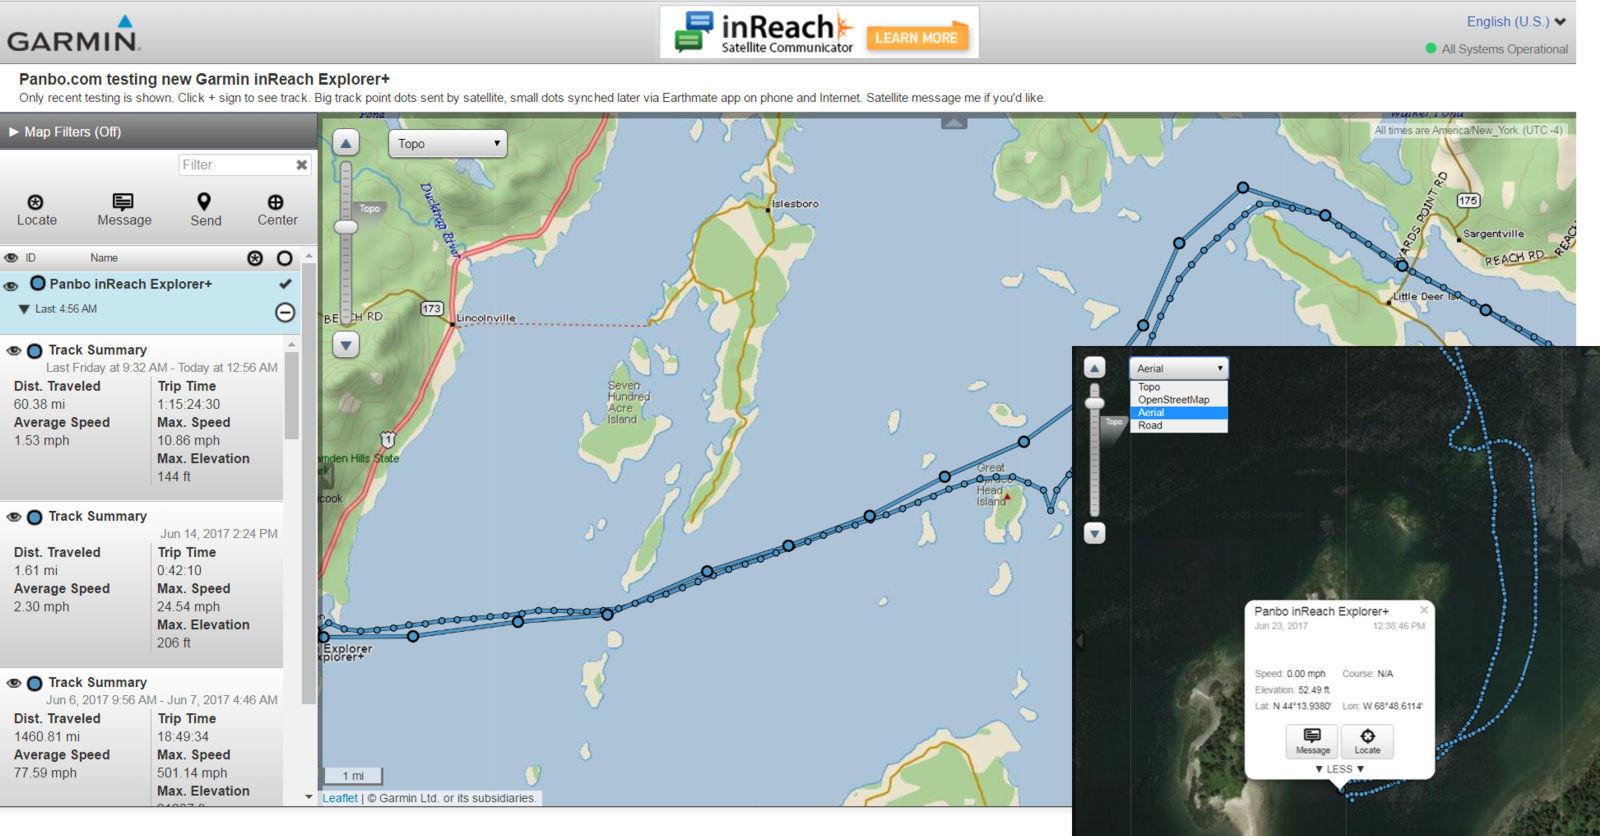The width and height of the screenshot is (1600, 836).
Task: Click the Send location pin icon
Action: 204,202
